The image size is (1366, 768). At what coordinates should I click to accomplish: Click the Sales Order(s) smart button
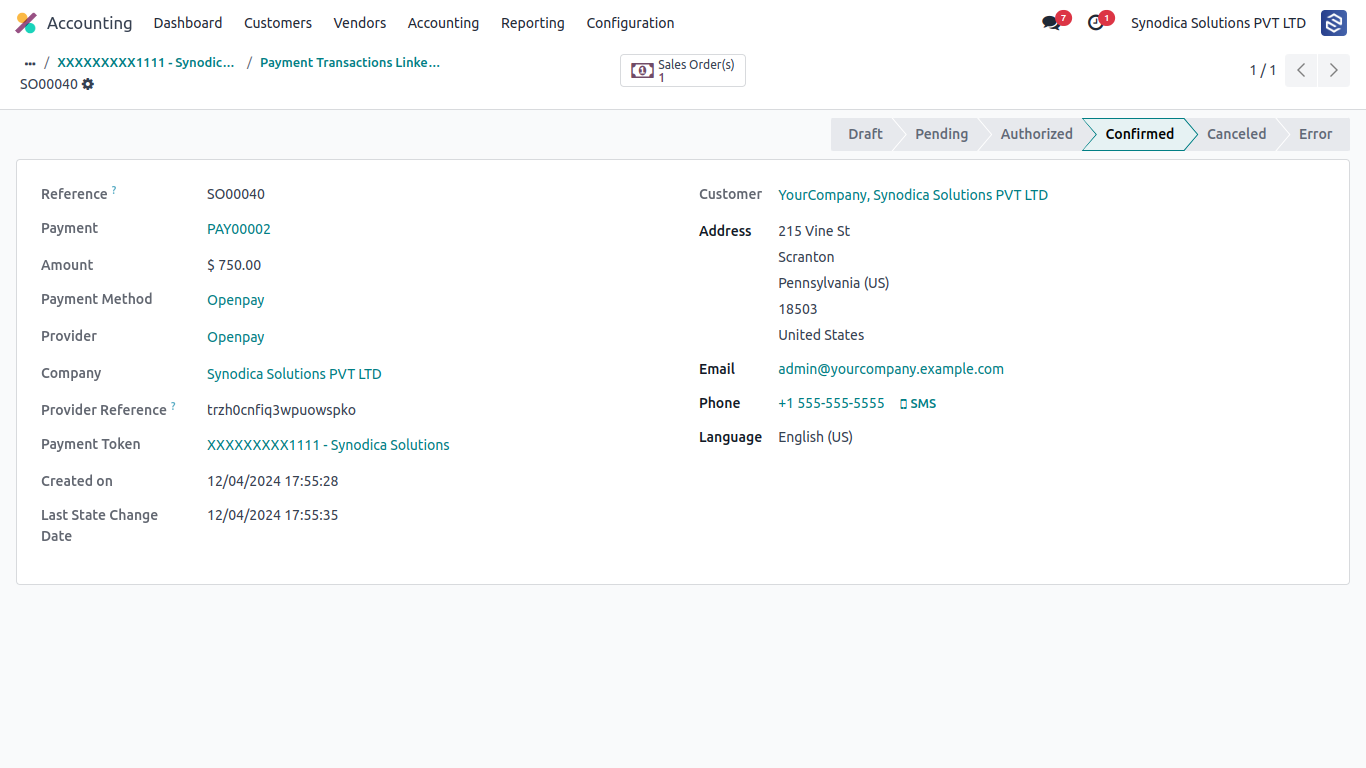pyautogui.click(x=683, y=70)
